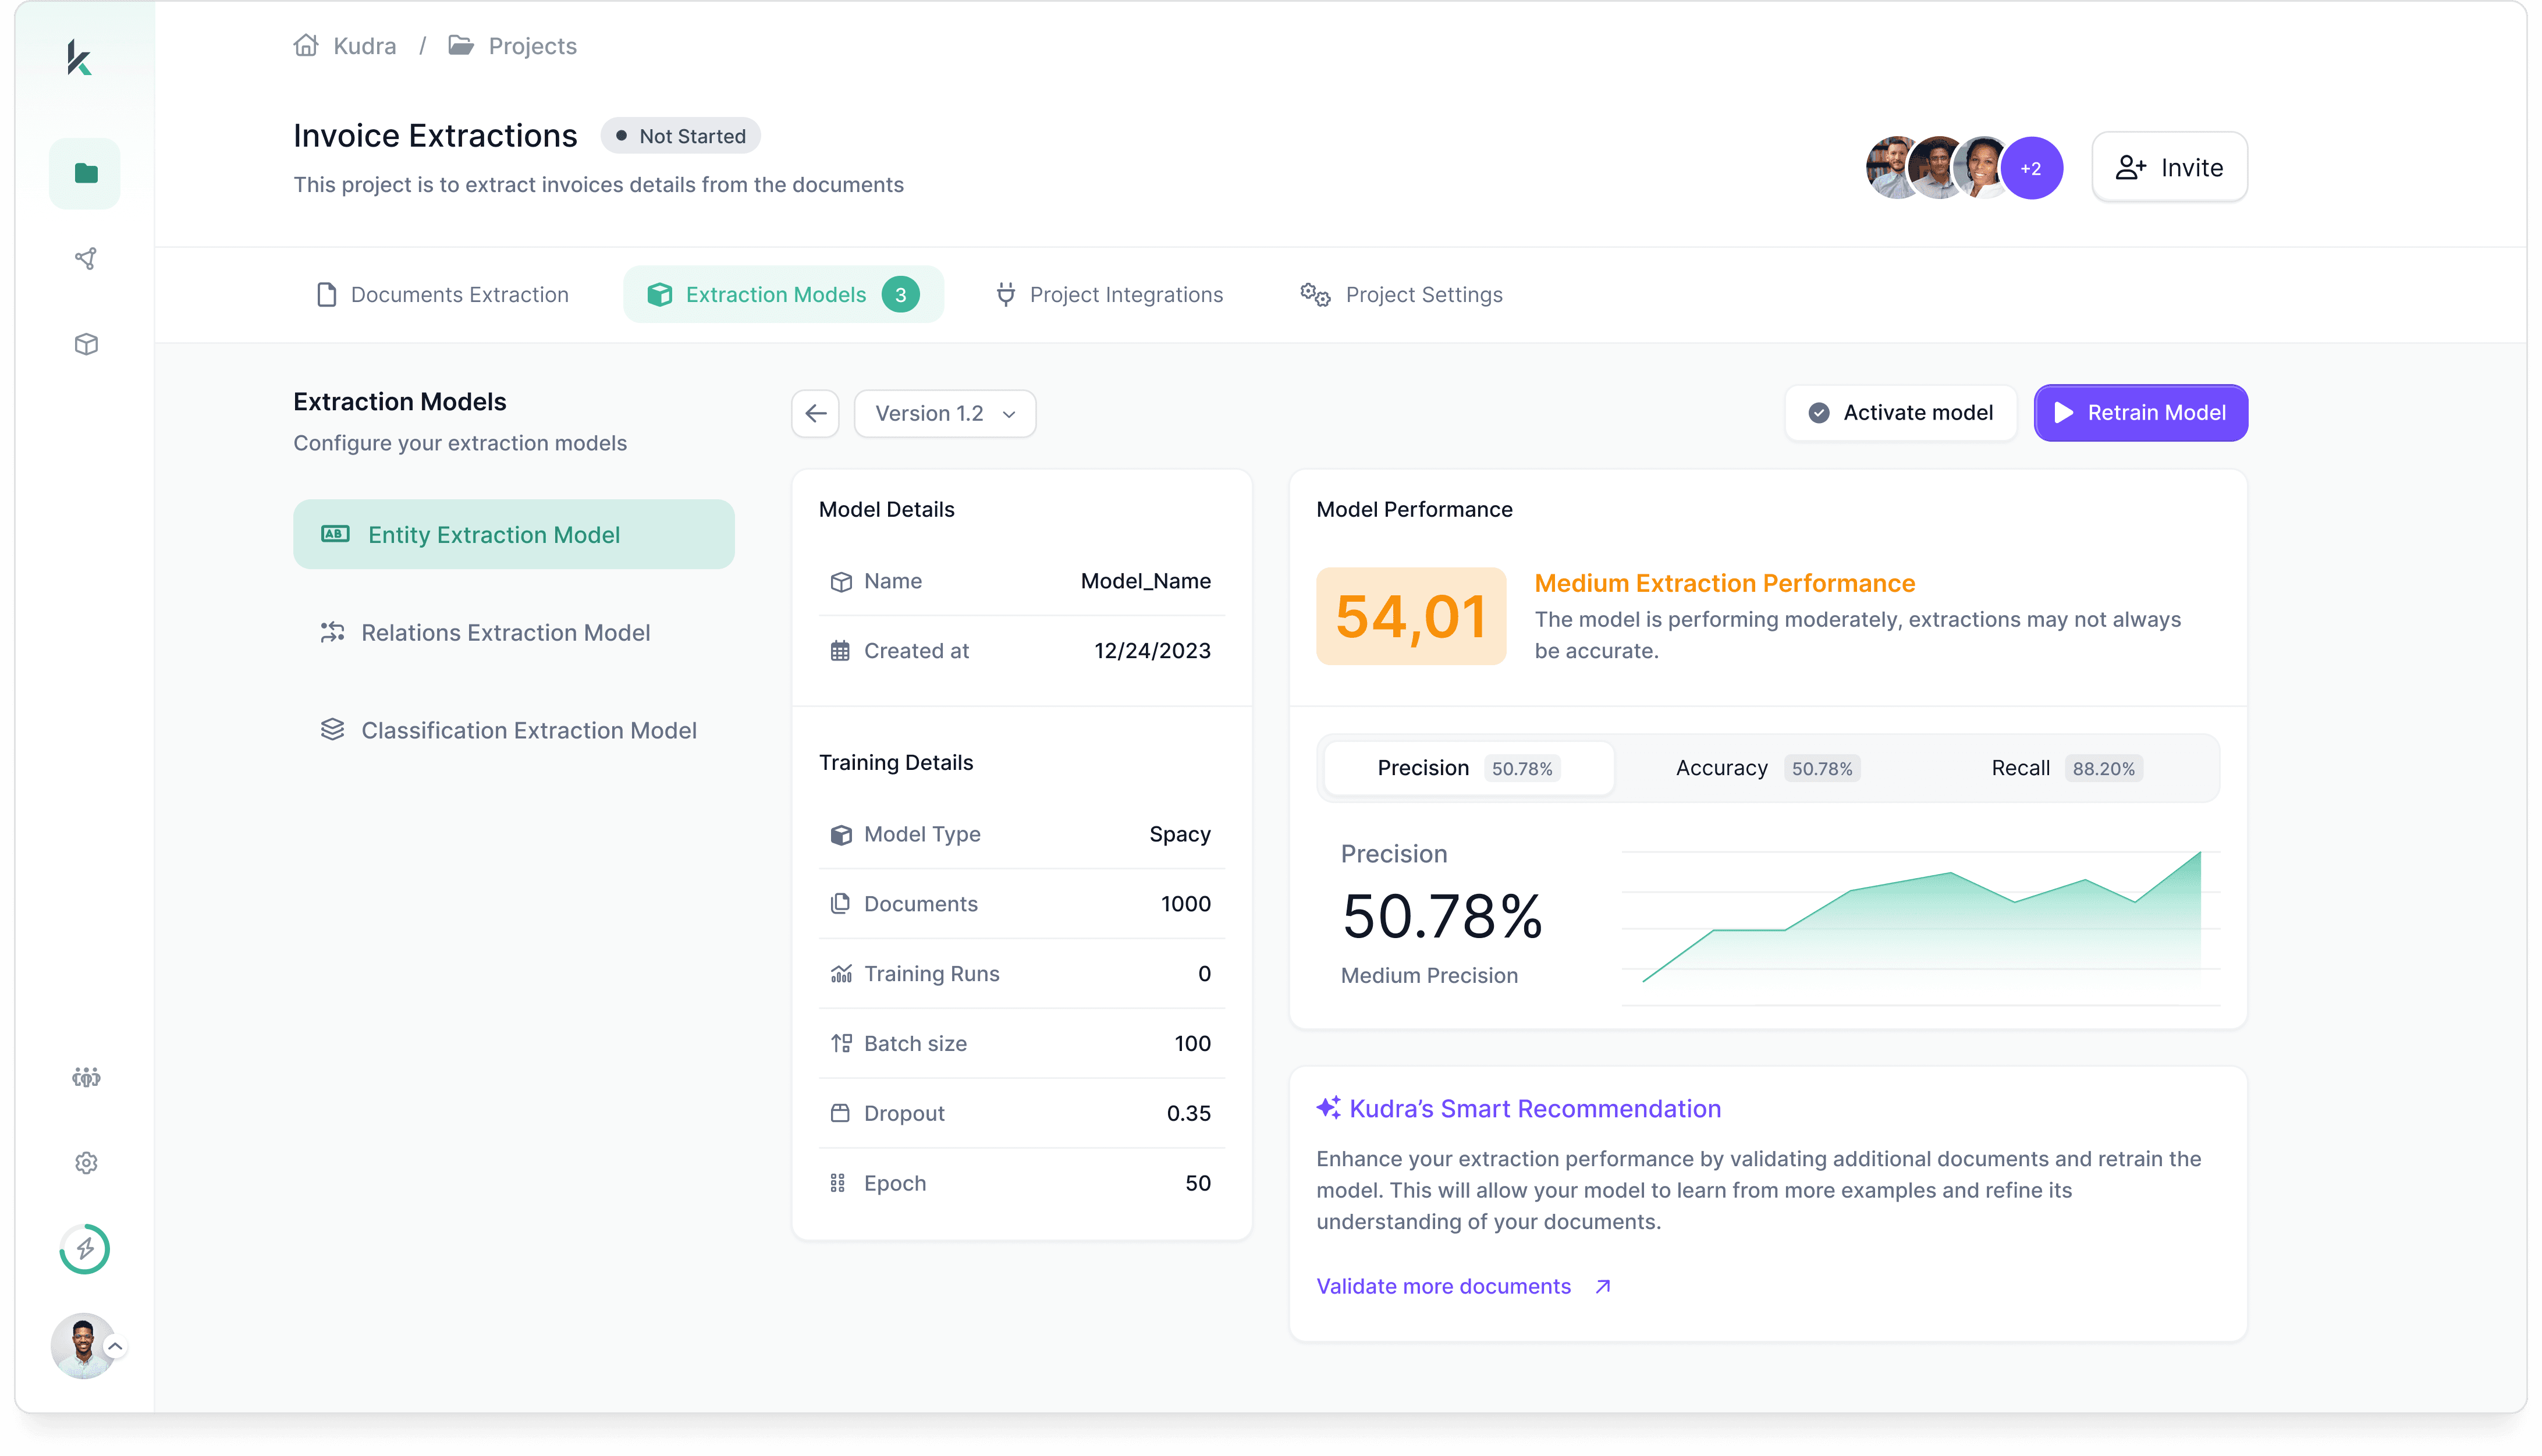Expand the user avatar menu chevron

116,1346
